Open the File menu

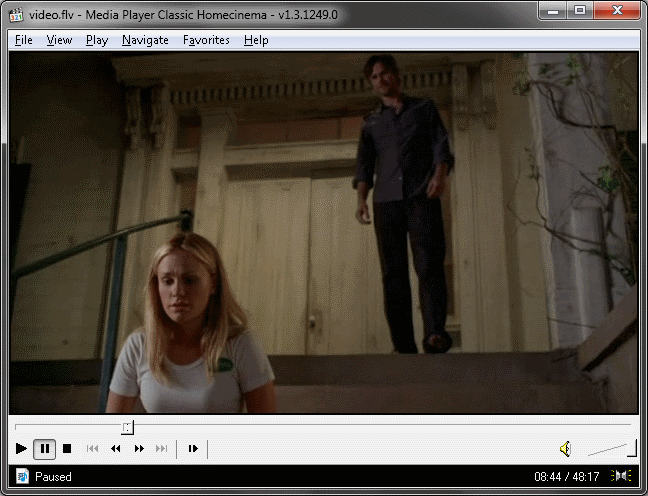tap(24, 40)
